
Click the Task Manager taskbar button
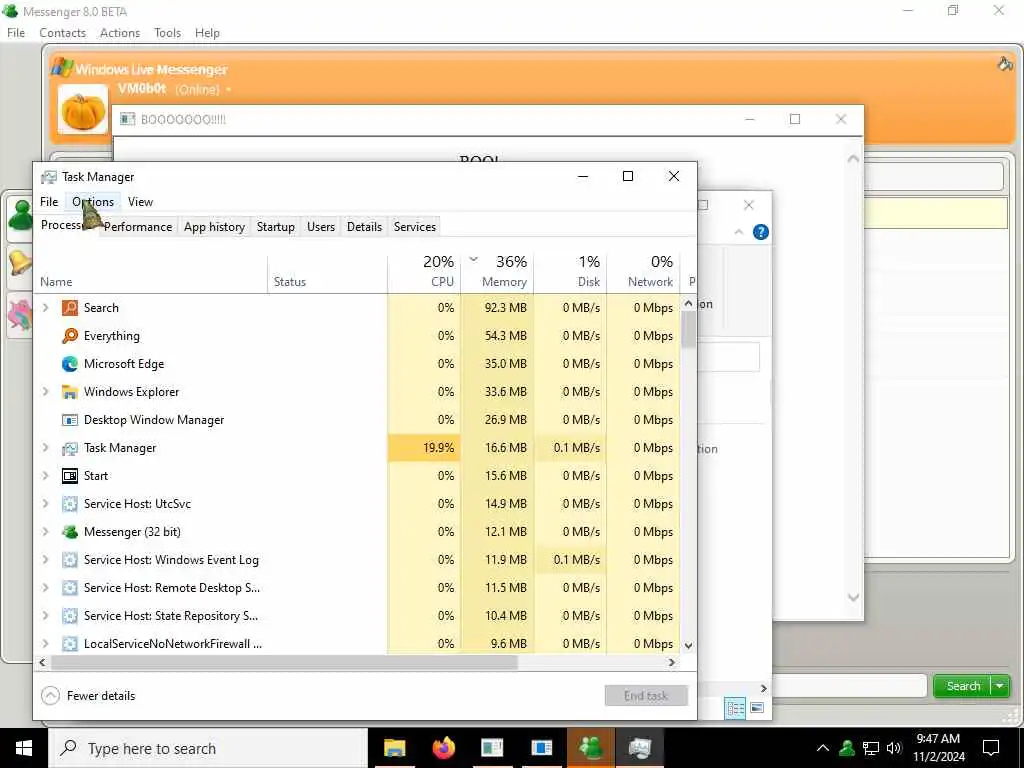point(639,748)
